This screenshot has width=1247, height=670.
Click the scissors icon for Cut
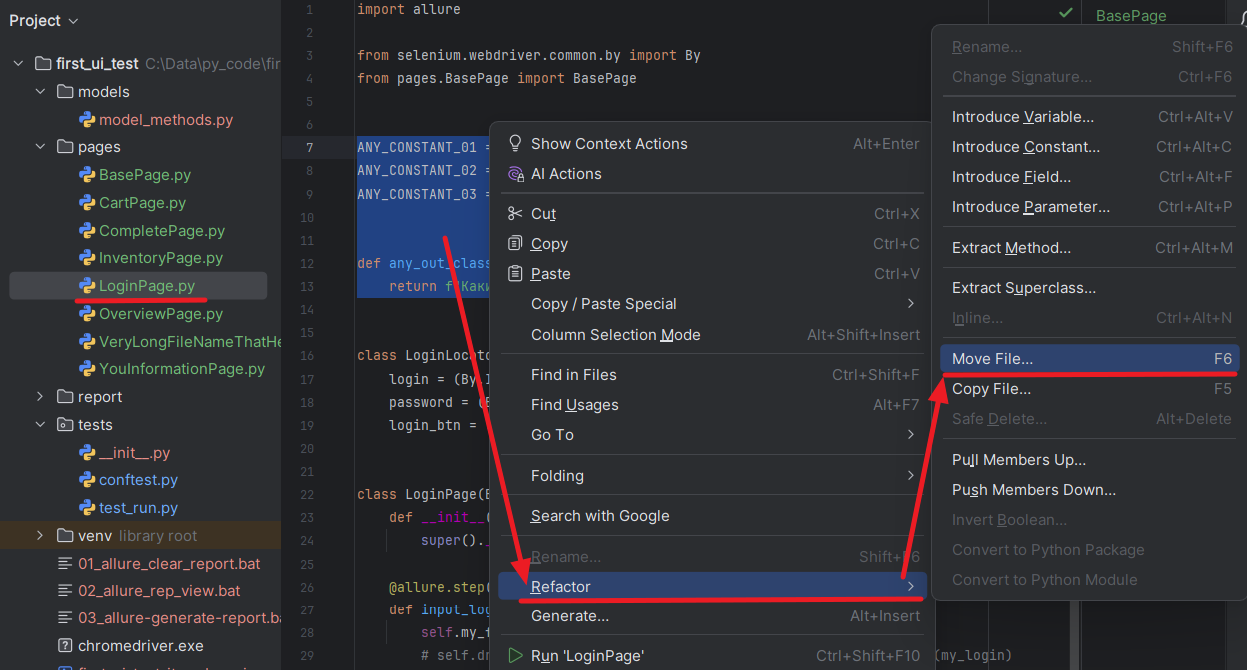[515, 213]
